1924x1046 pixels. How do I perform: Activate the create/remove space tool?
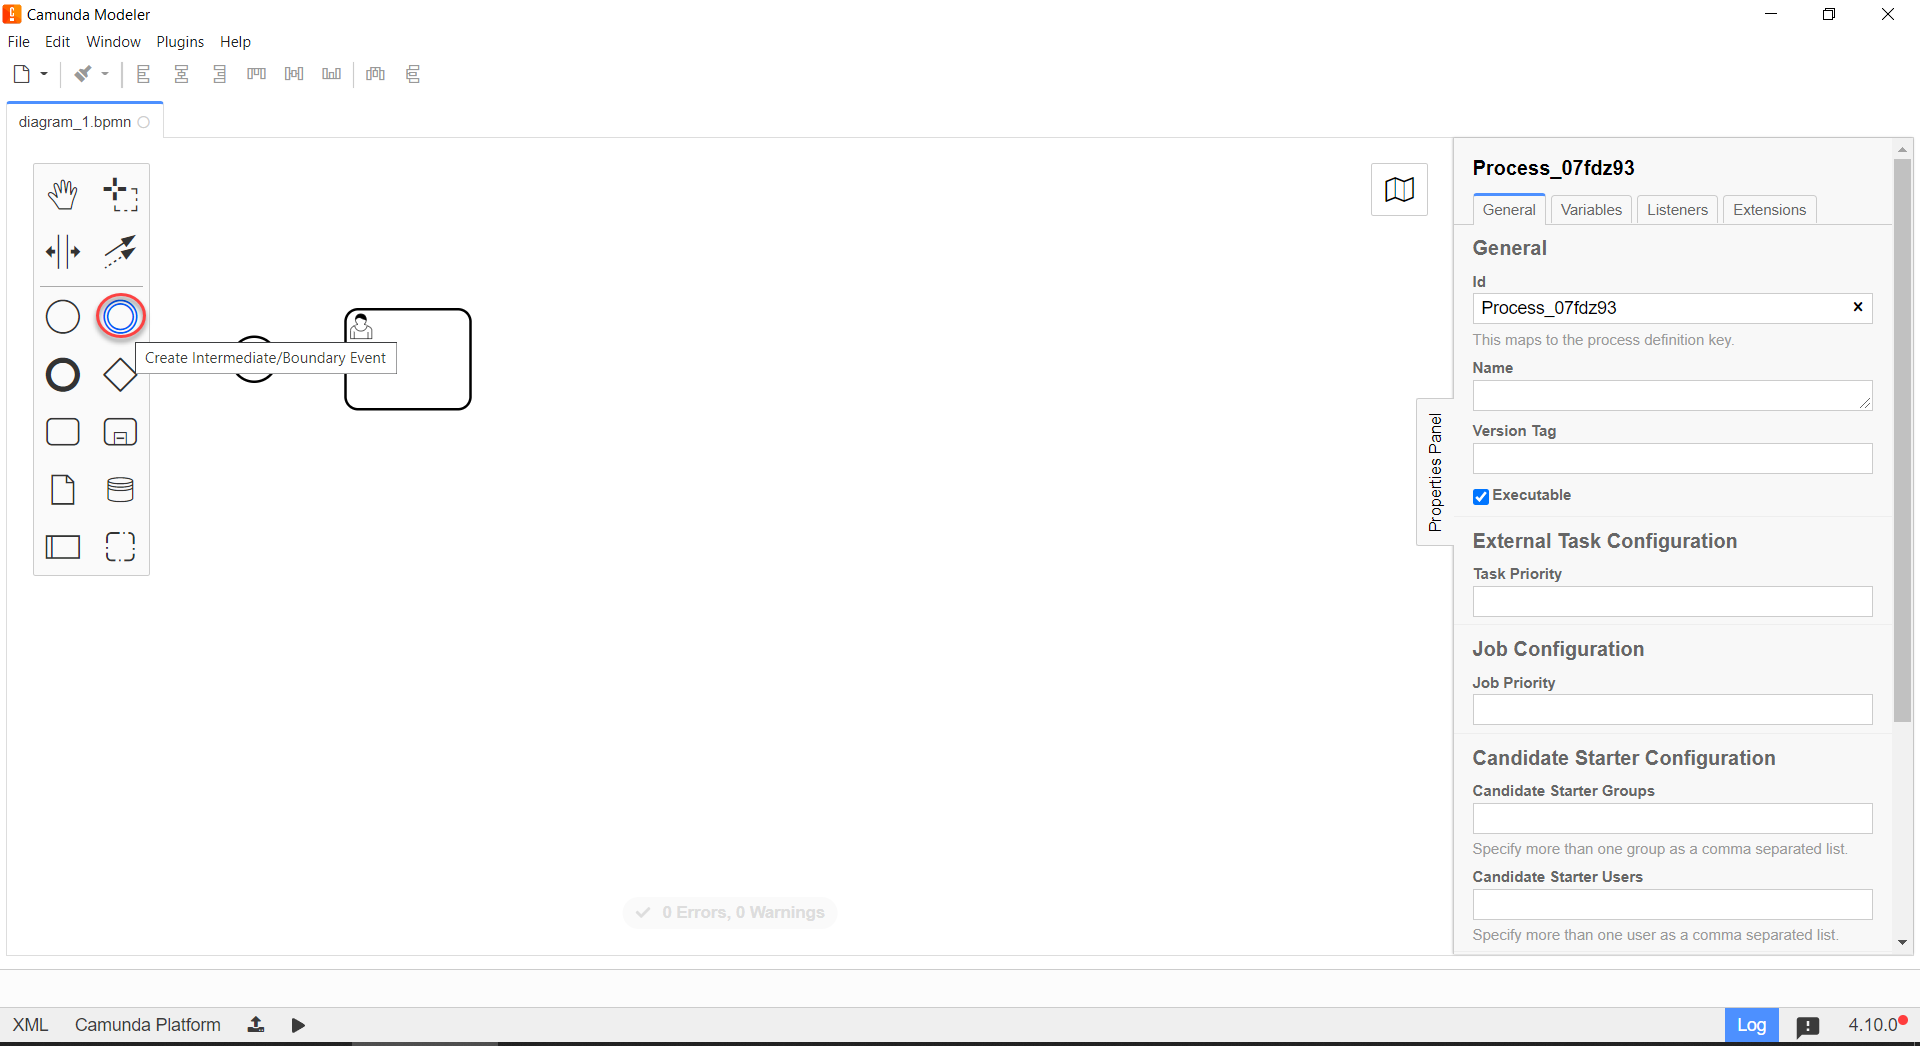[63, 252]
